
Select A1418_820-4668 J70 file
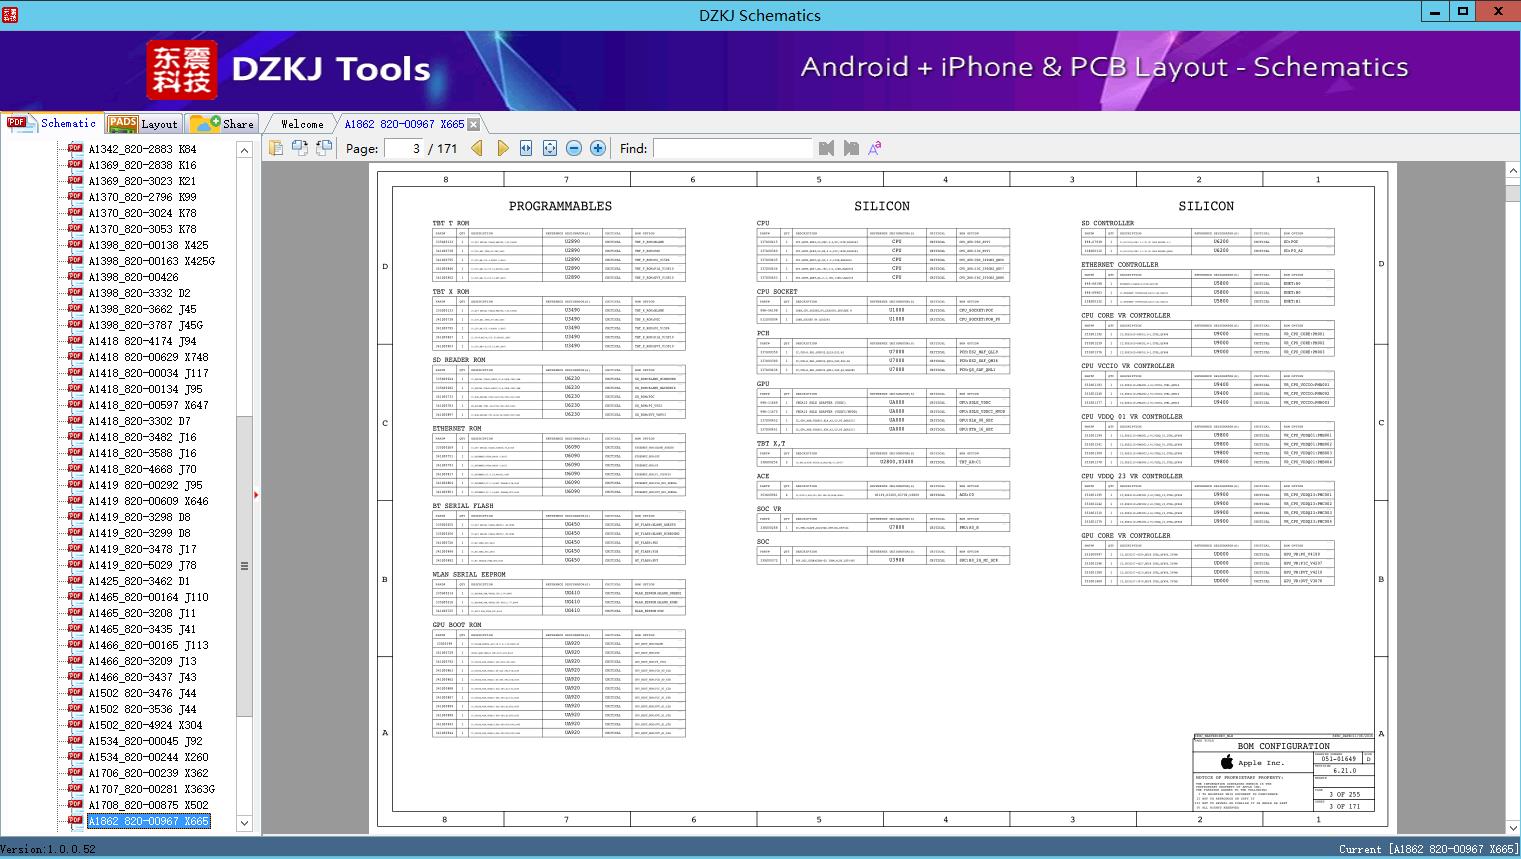coord(142,469)
